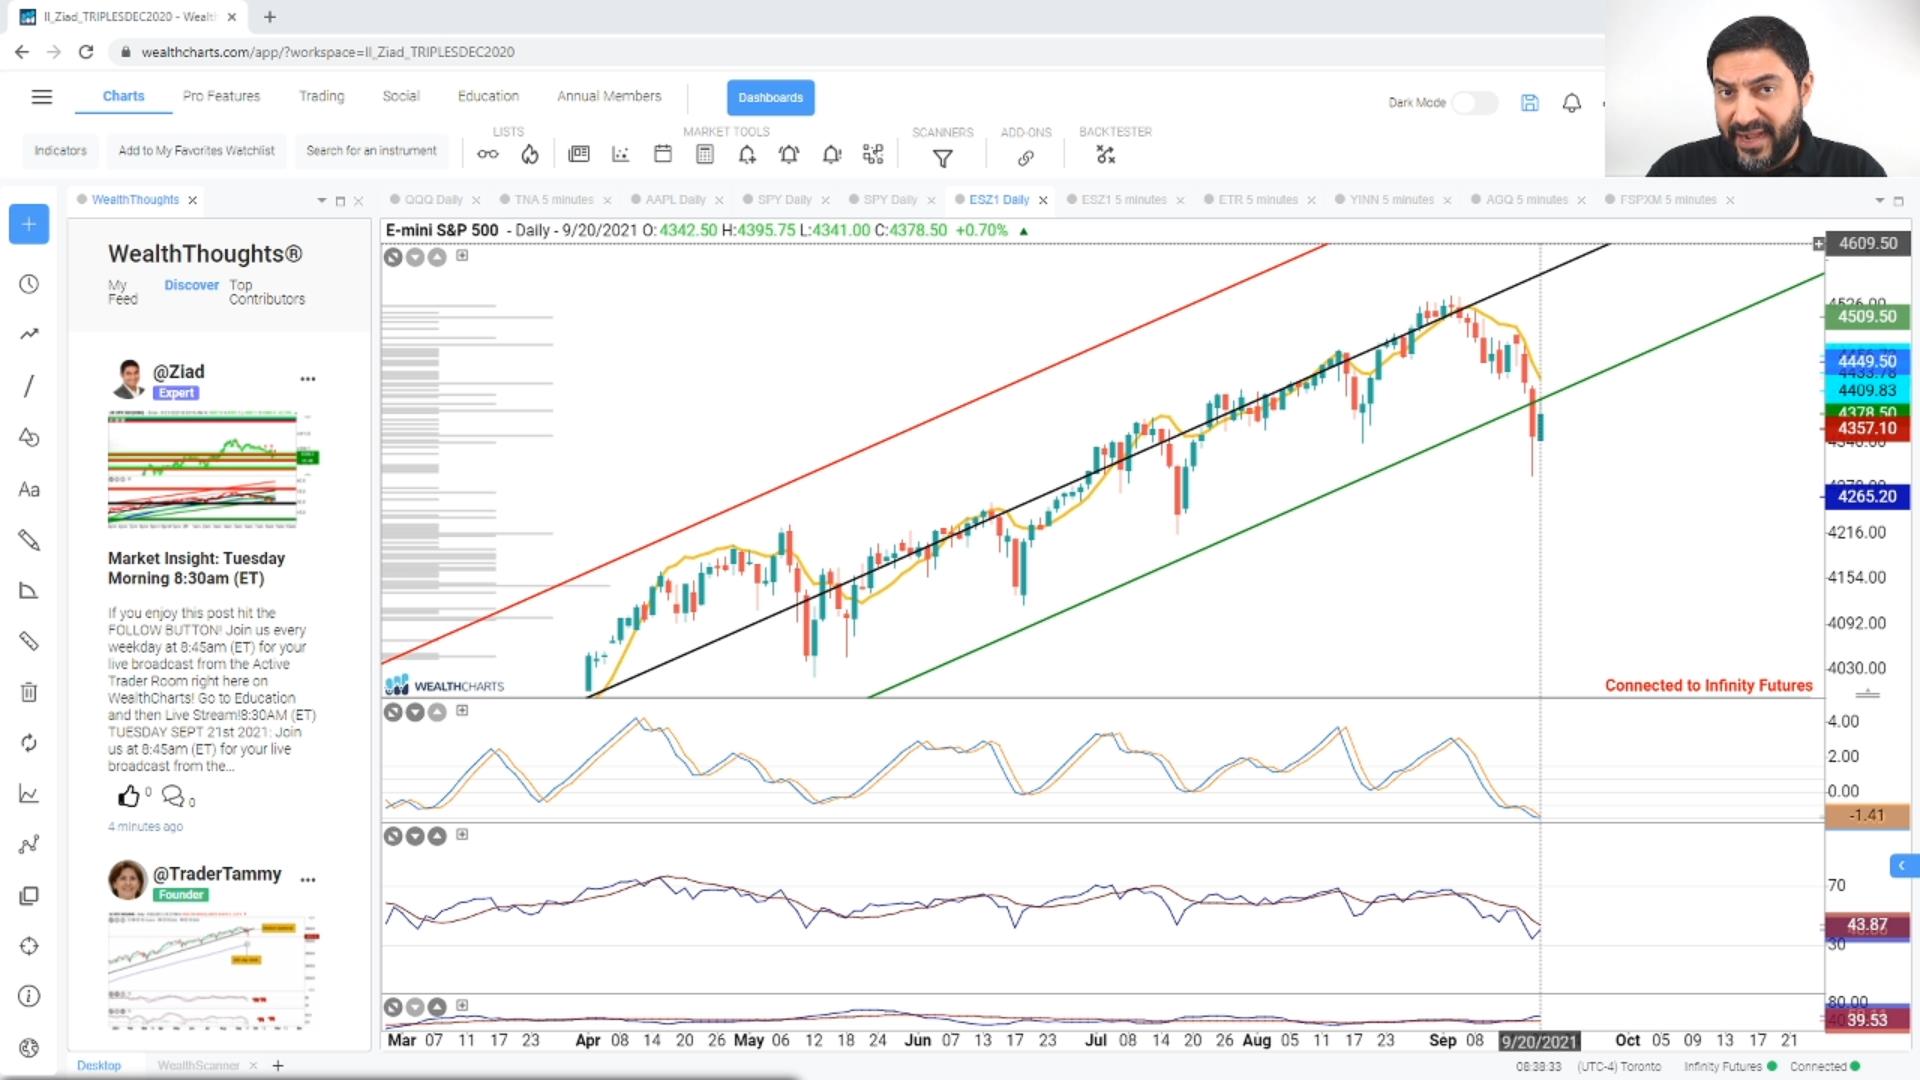Click the Dashboards button

(x=770, y=97)
